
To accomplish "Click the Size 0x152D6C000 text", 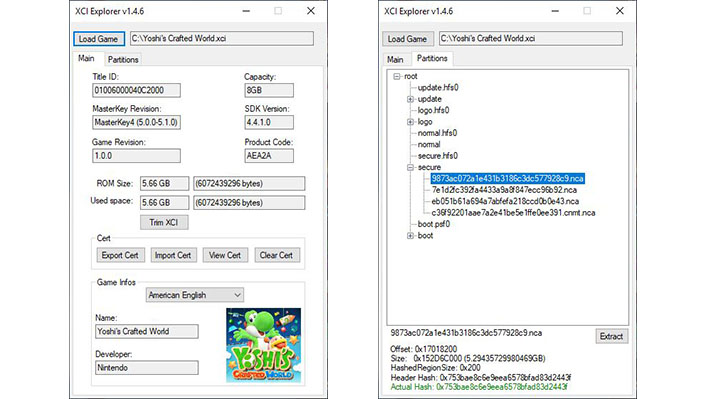I will tap(468, 359).
